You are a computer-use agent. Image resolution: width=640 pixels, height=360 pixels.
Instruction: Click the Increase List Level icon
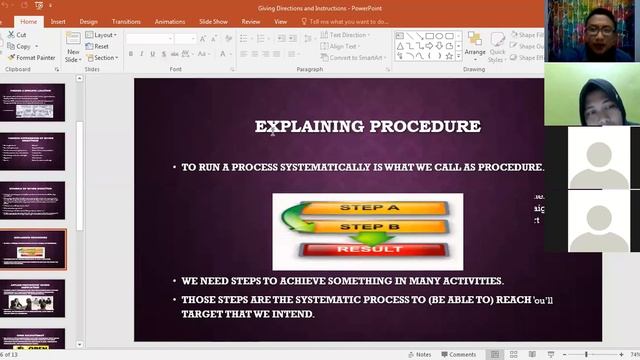[293, 39]
